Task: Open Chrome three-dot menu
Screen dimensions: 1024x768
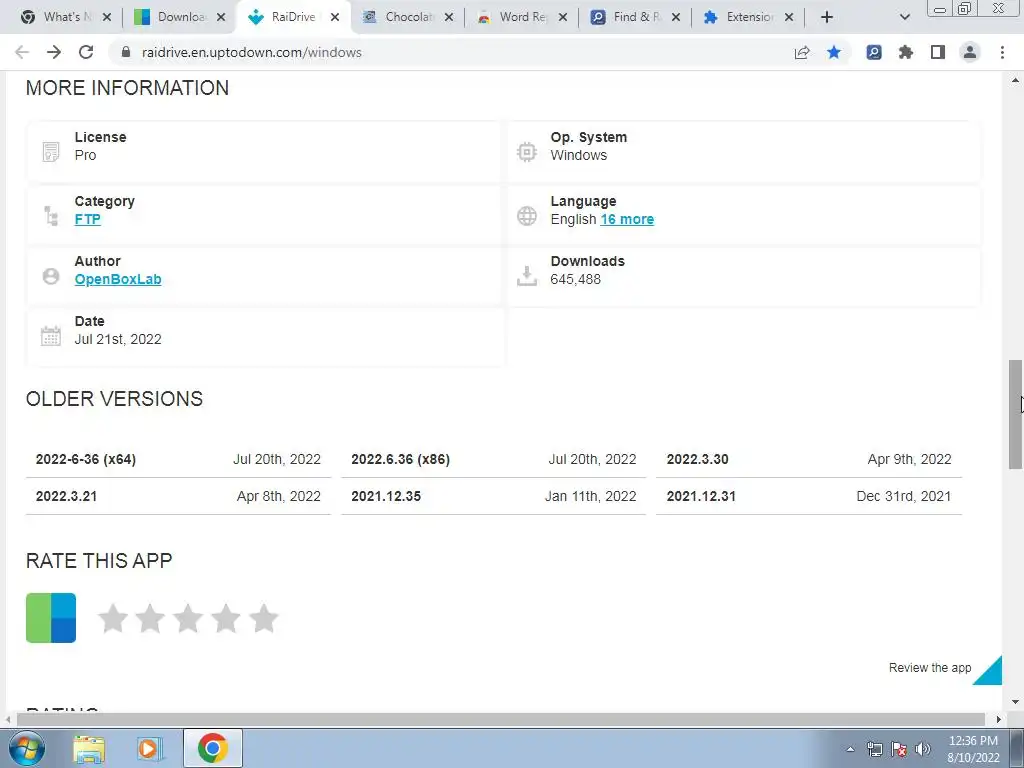Action: click(x=1002, y=52)
